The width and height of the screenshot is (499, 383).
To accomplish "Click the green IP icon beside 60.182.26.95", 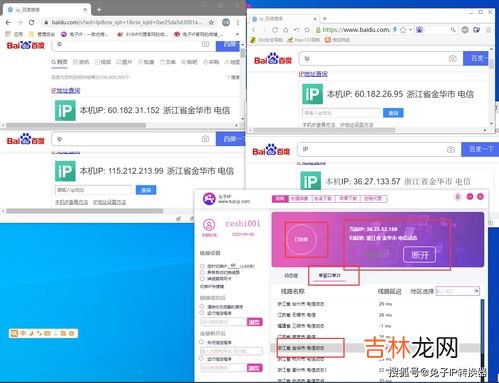I will pos(312,94).
